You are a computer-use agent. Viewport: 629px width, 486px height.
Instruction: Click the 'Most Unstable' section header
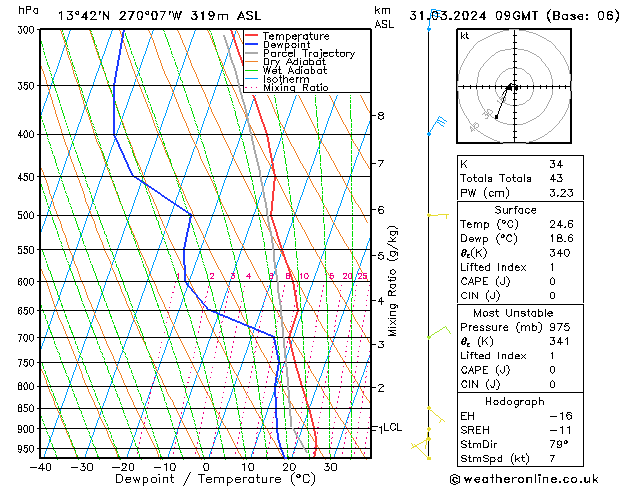pos(513,313)
